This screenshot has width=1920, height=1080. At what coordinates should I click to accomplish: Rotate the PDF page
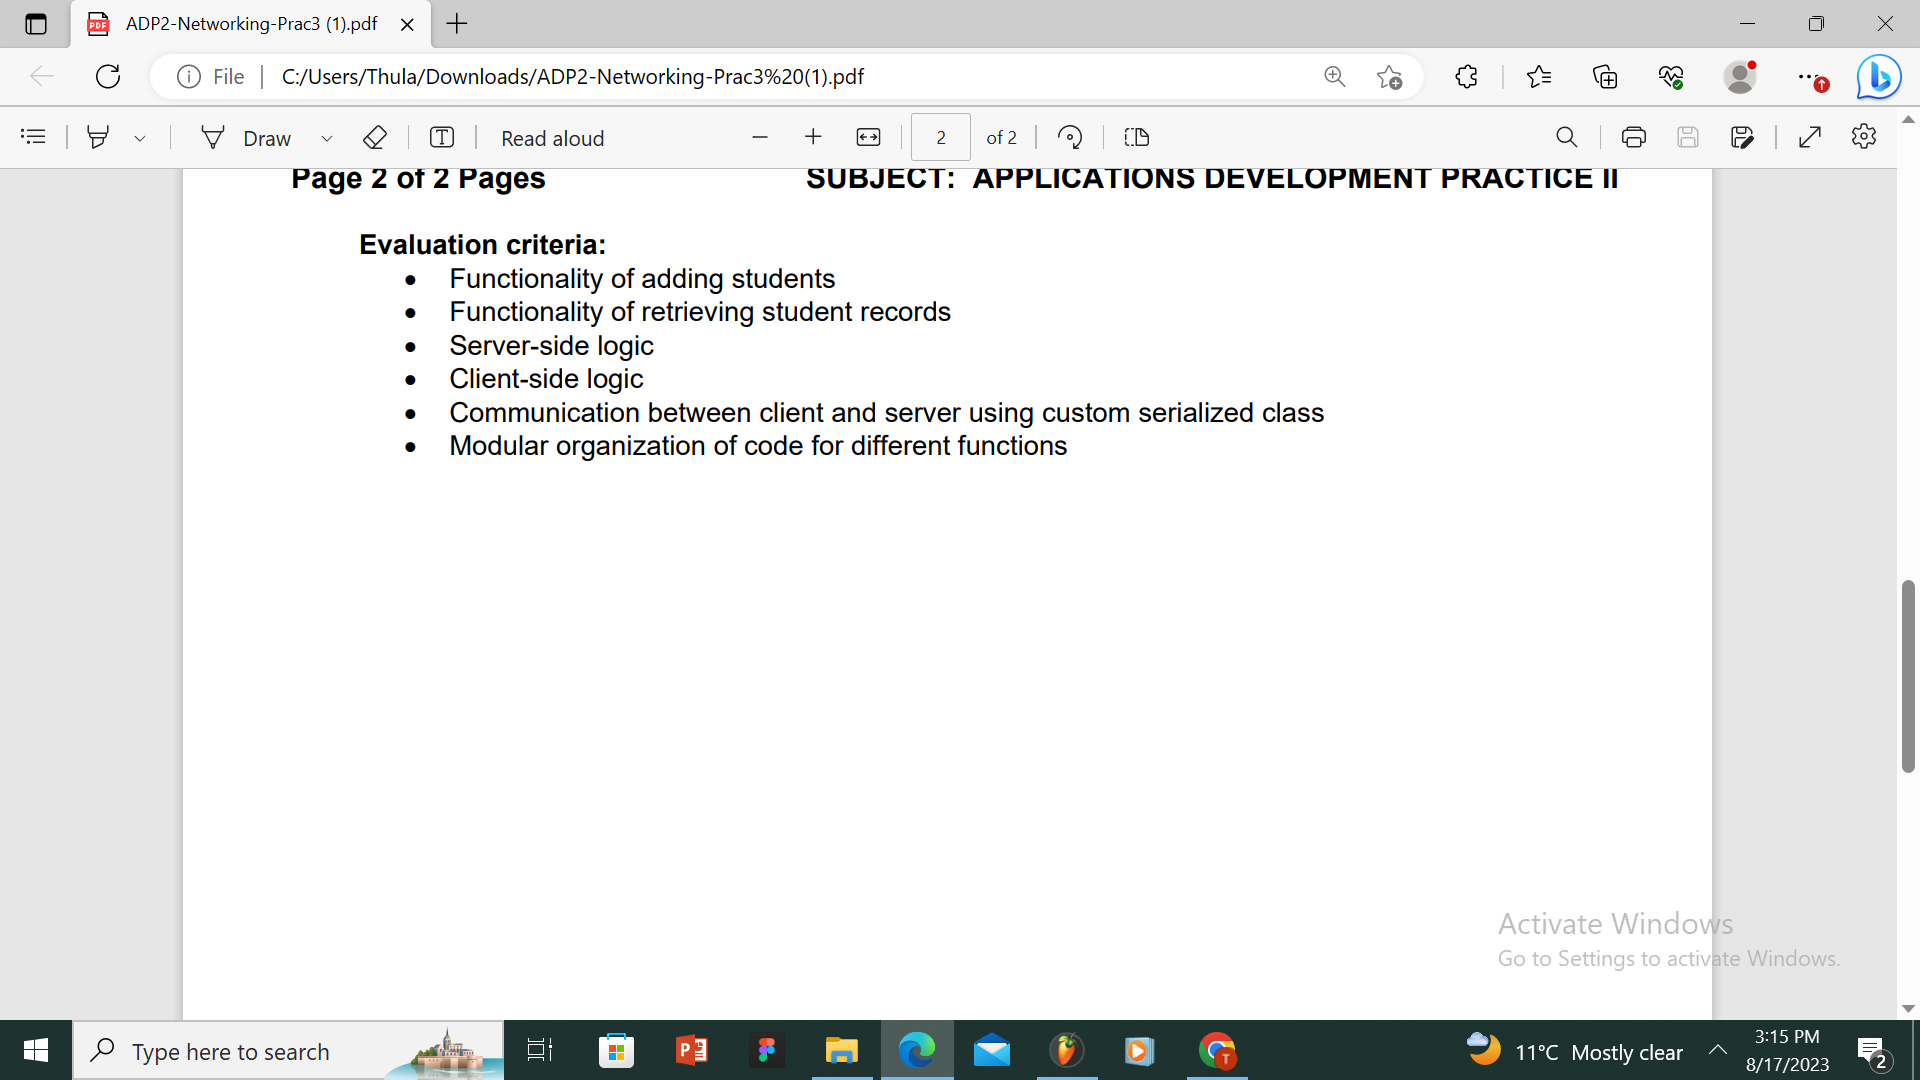pos(1069,137)
